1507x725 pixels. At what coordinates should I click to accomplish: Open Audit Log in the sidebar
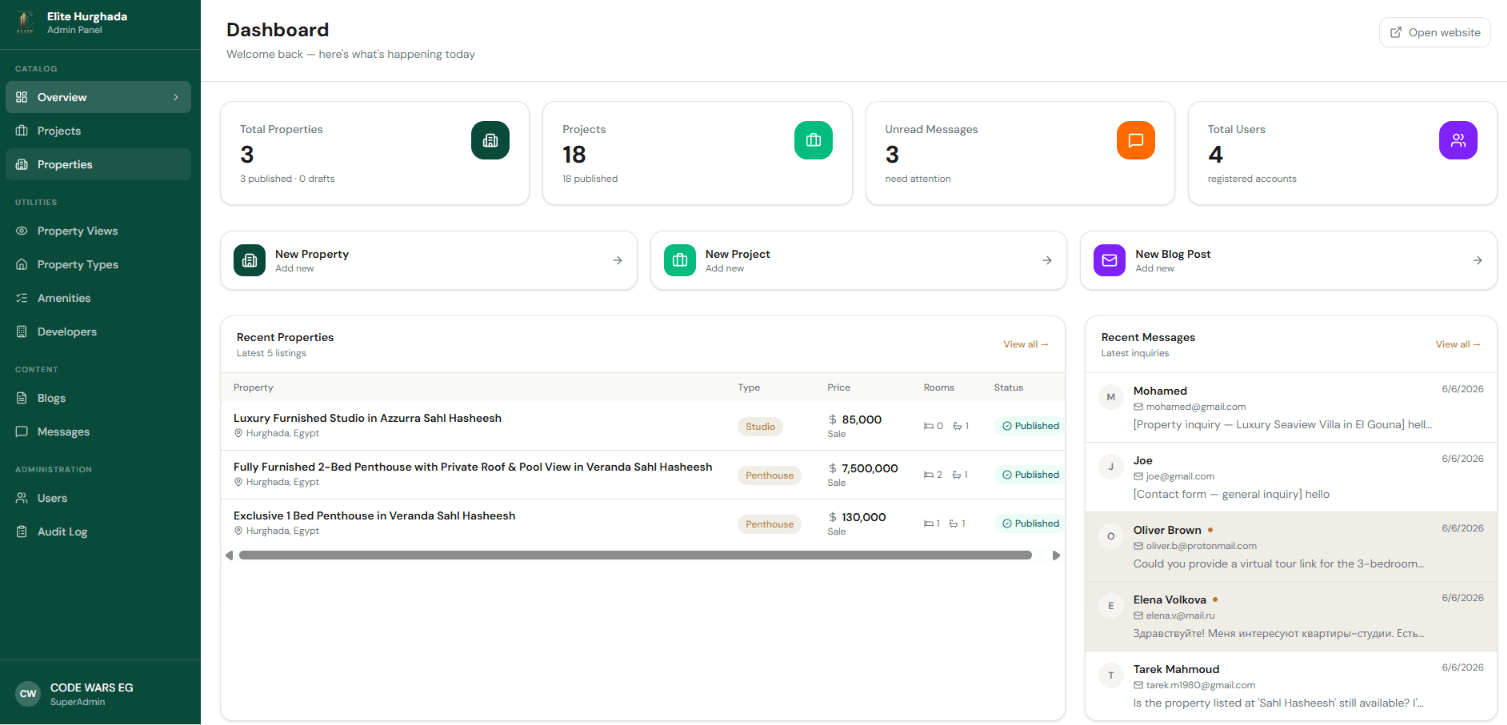pyautogui.click(x=98, y=532)
